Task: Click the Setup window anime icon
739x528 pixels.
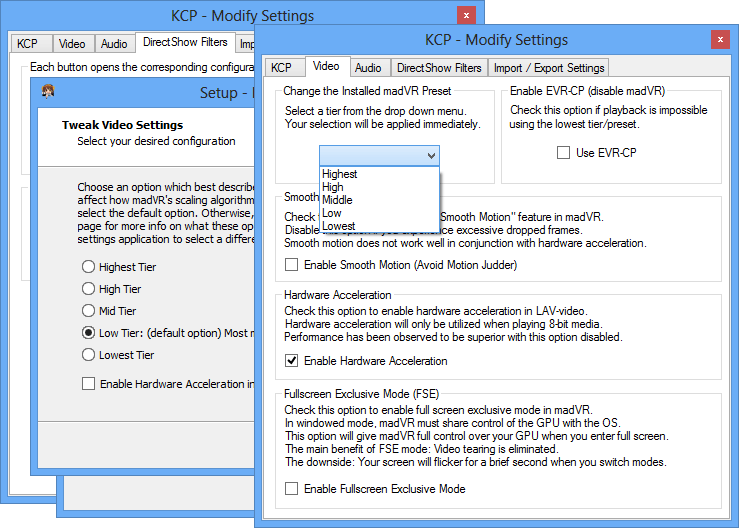Action: (47, 93)
